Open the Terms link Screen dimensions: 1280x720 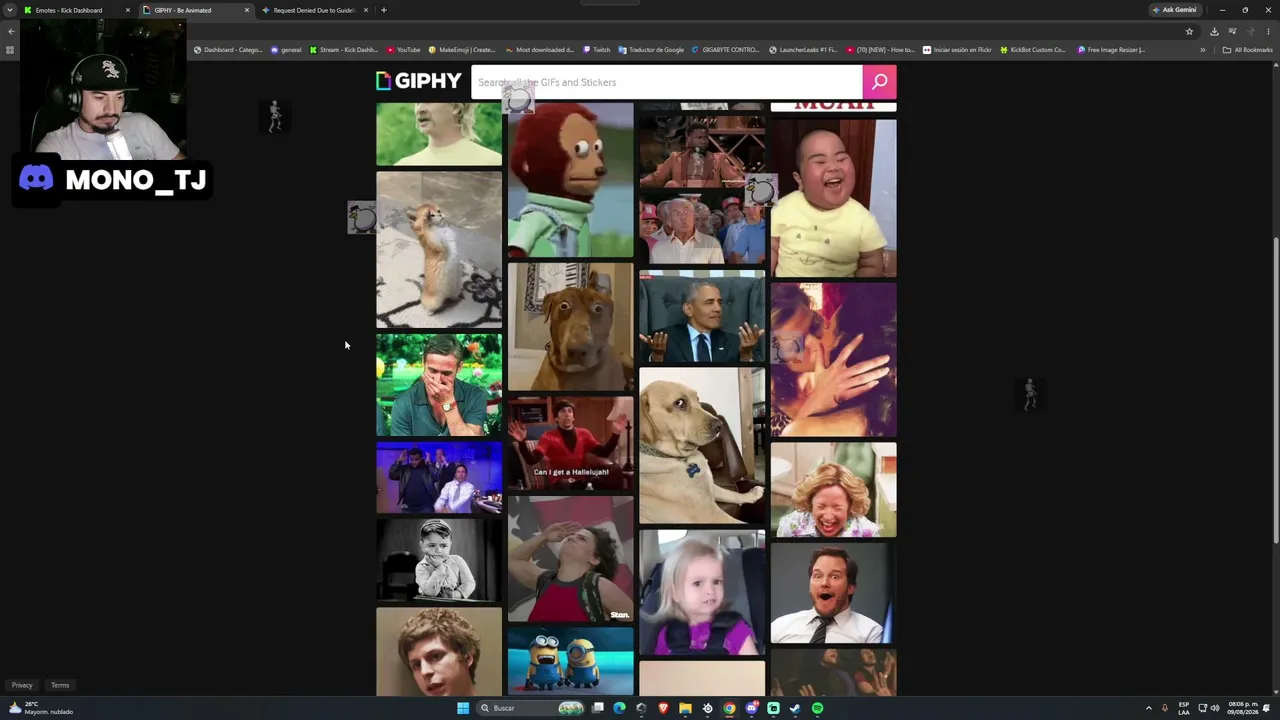60,685
